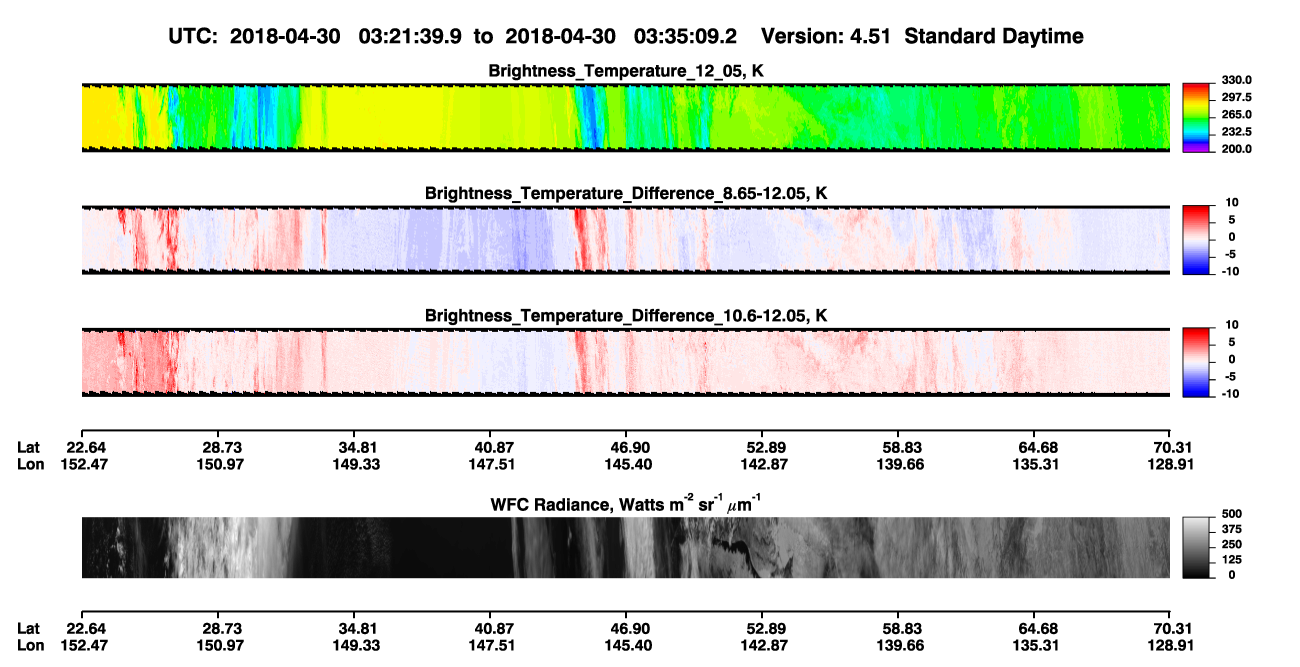Click longitude 149.33 below the WFC panel
This screenshot has width=1300, height=667.
(357, 644)
